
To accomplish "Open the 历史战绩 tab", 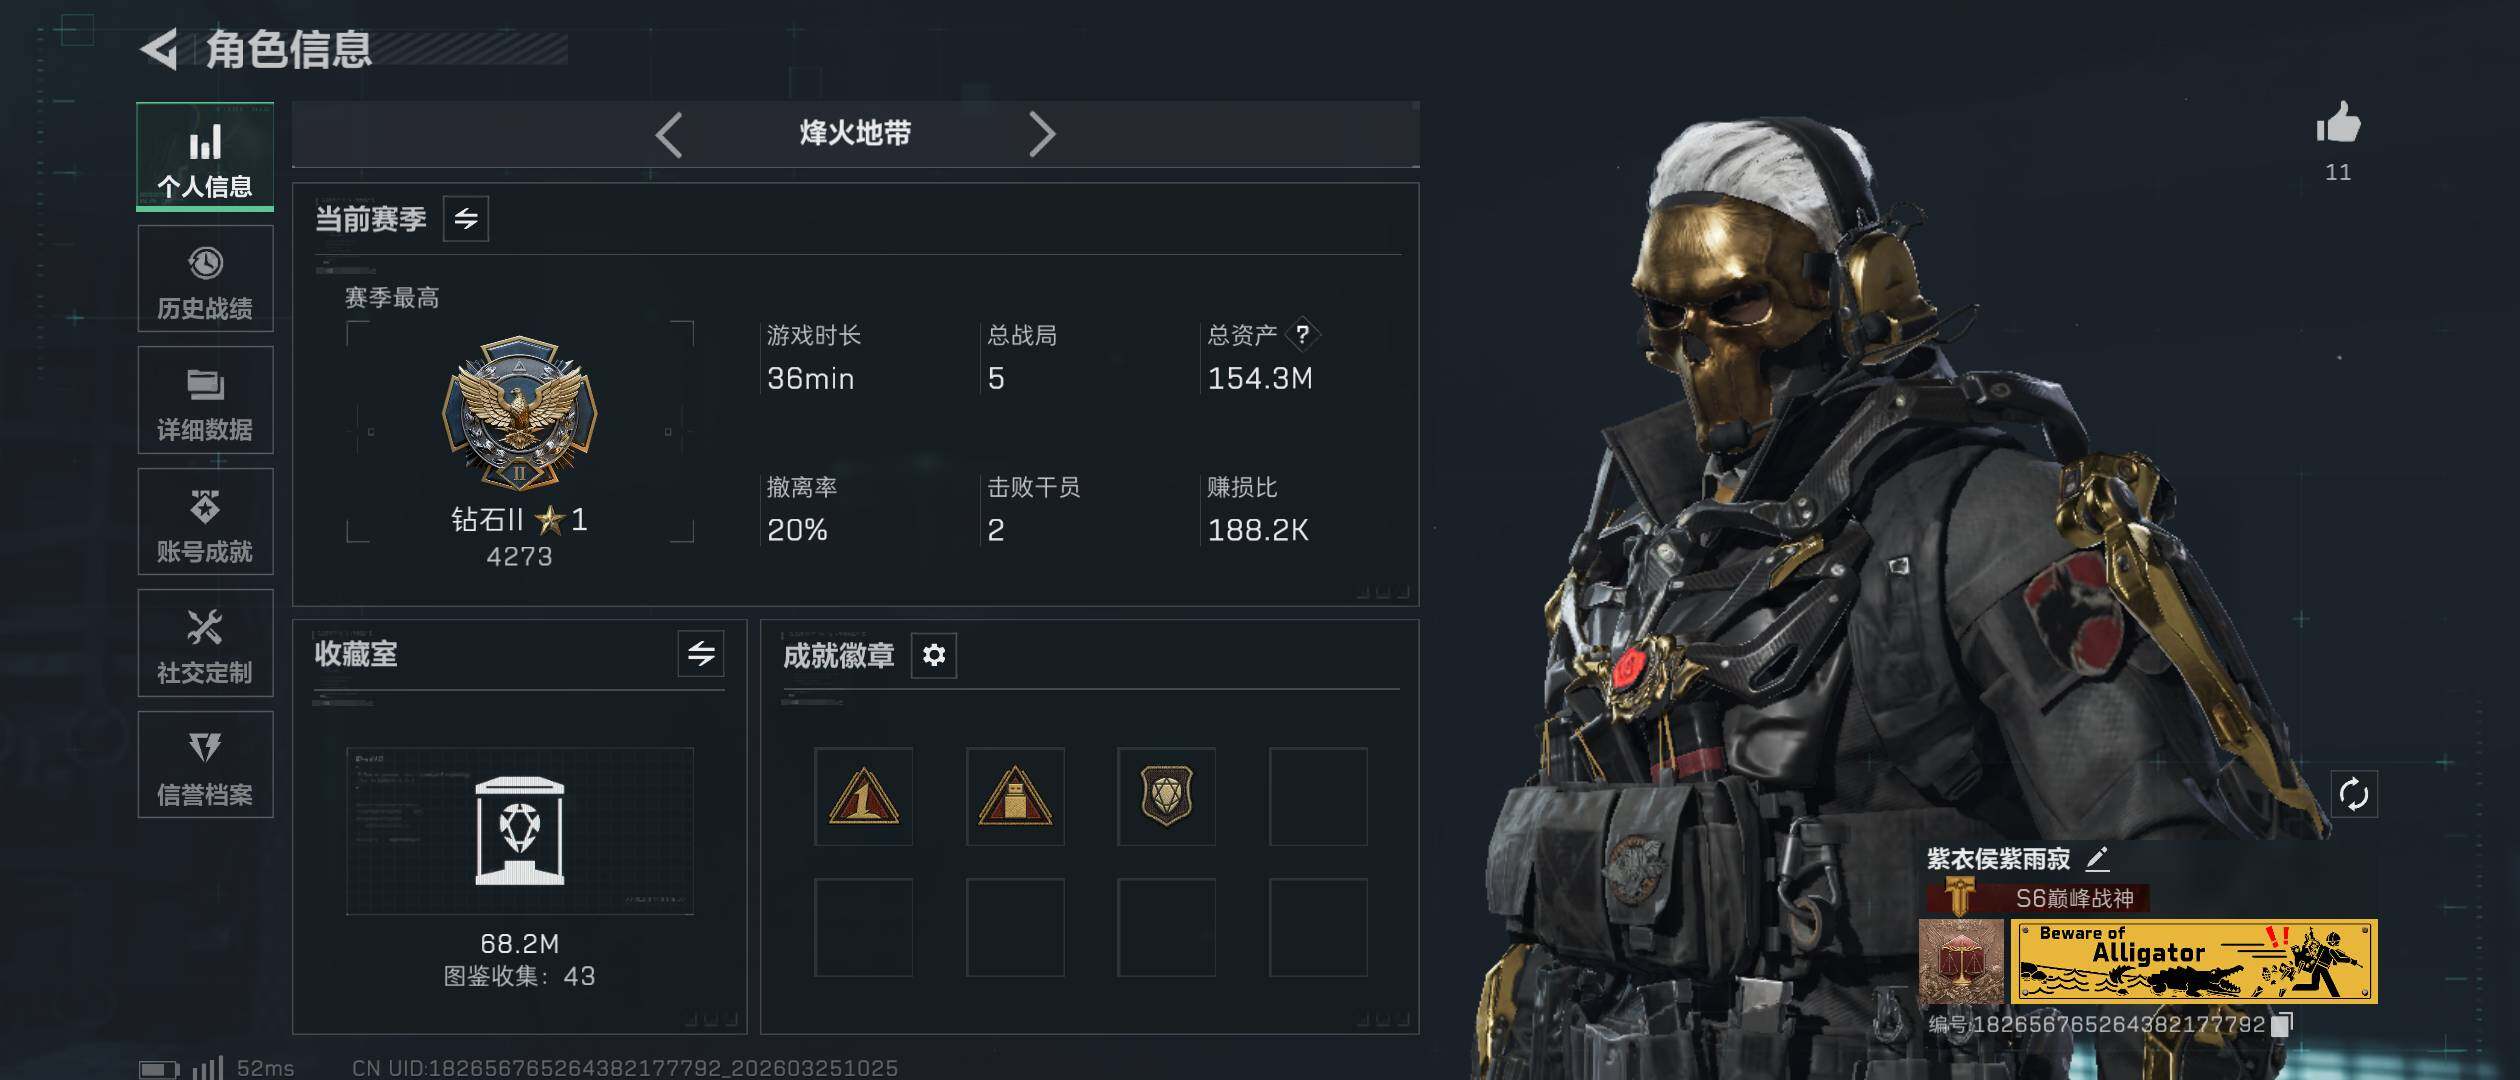I will pos(205,279).
